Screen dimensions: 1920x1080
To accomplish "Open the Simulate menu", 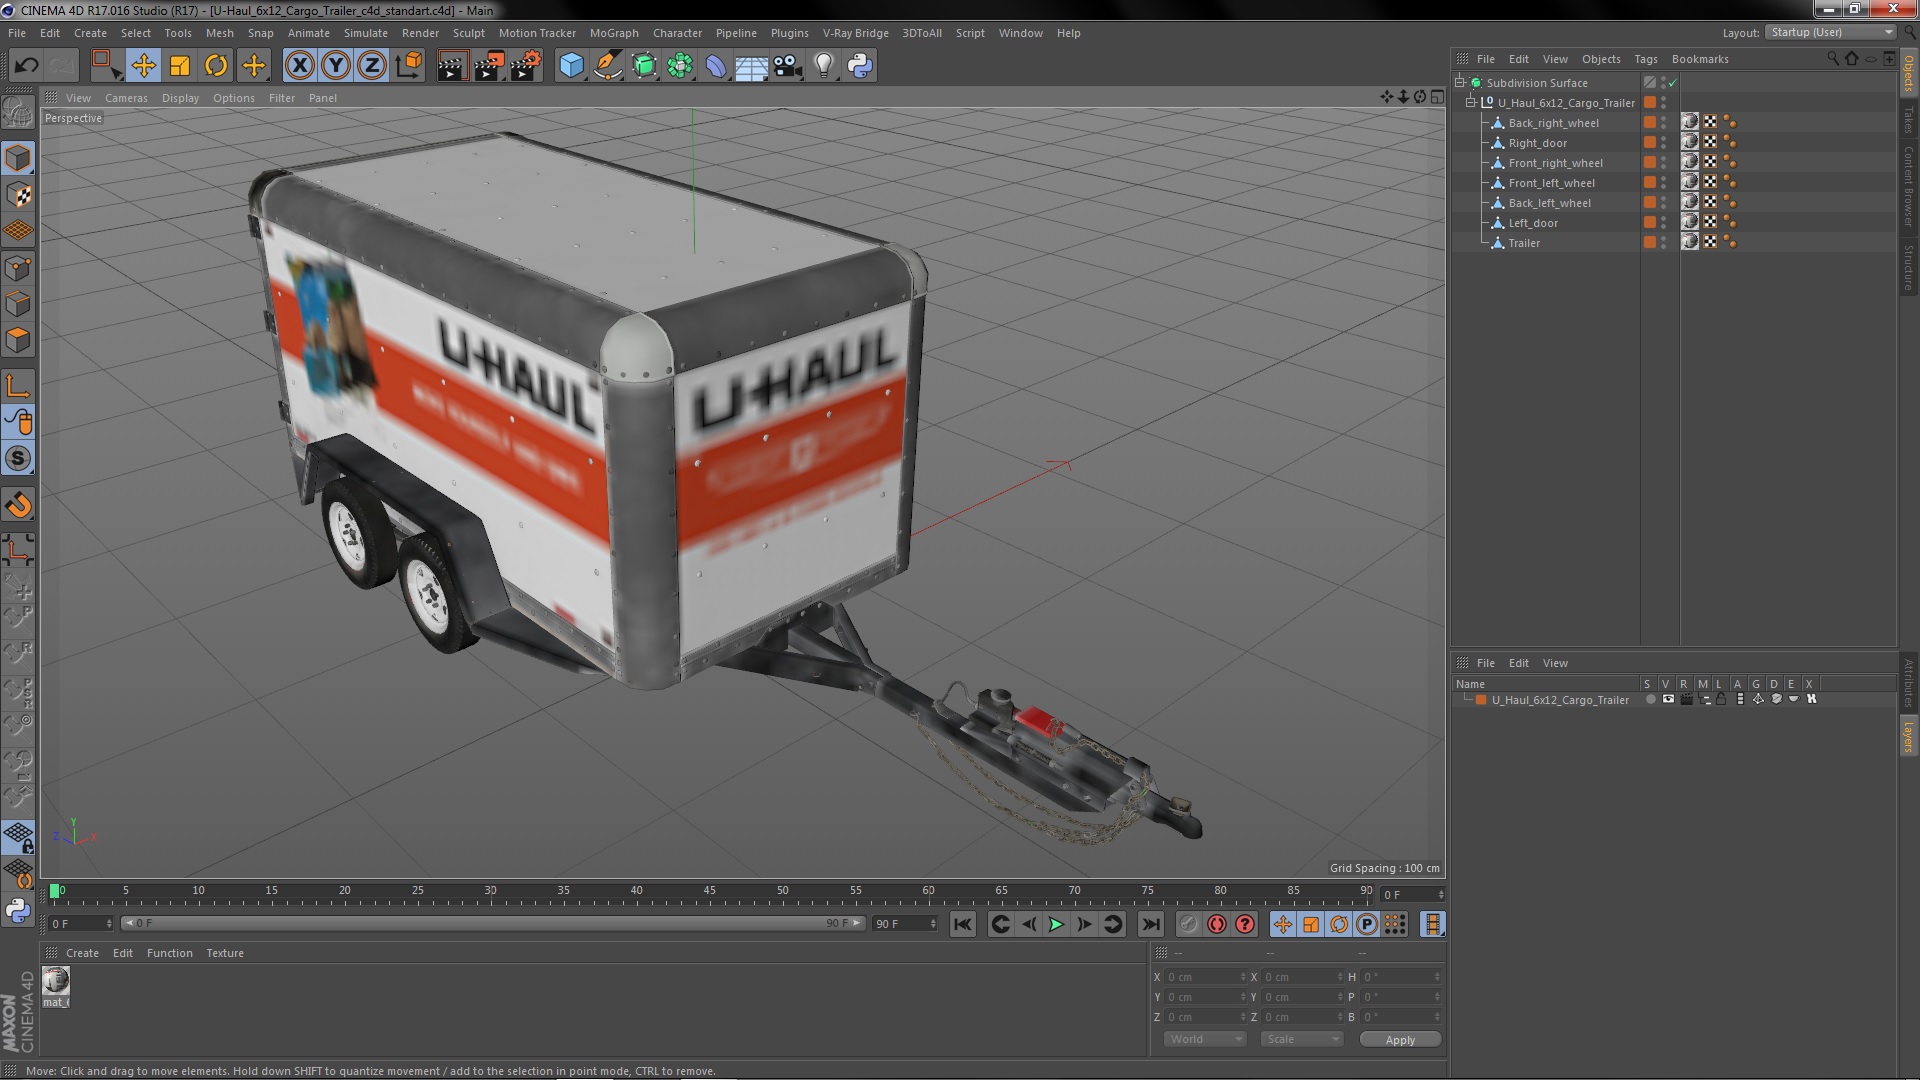I will coord(365,33).
